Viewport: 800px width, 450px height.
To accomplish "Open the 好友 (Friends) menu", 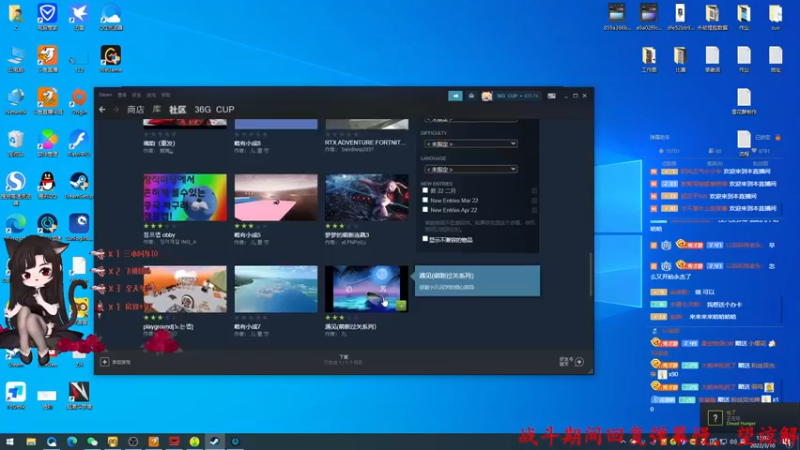I will (x=137, y=95).
